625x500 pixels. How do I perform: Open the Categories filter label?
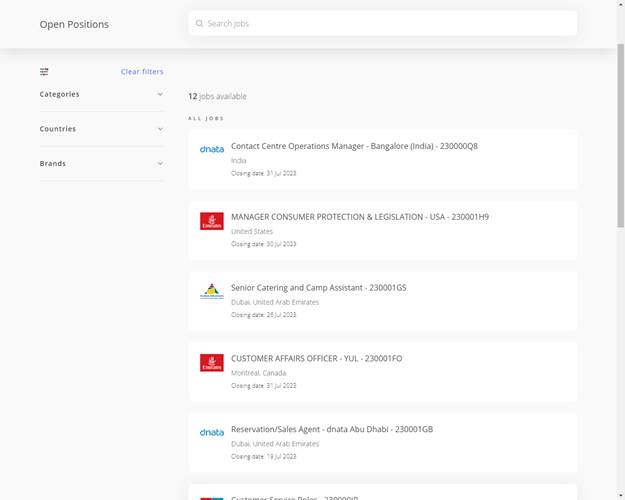click(x=59, y=94)
